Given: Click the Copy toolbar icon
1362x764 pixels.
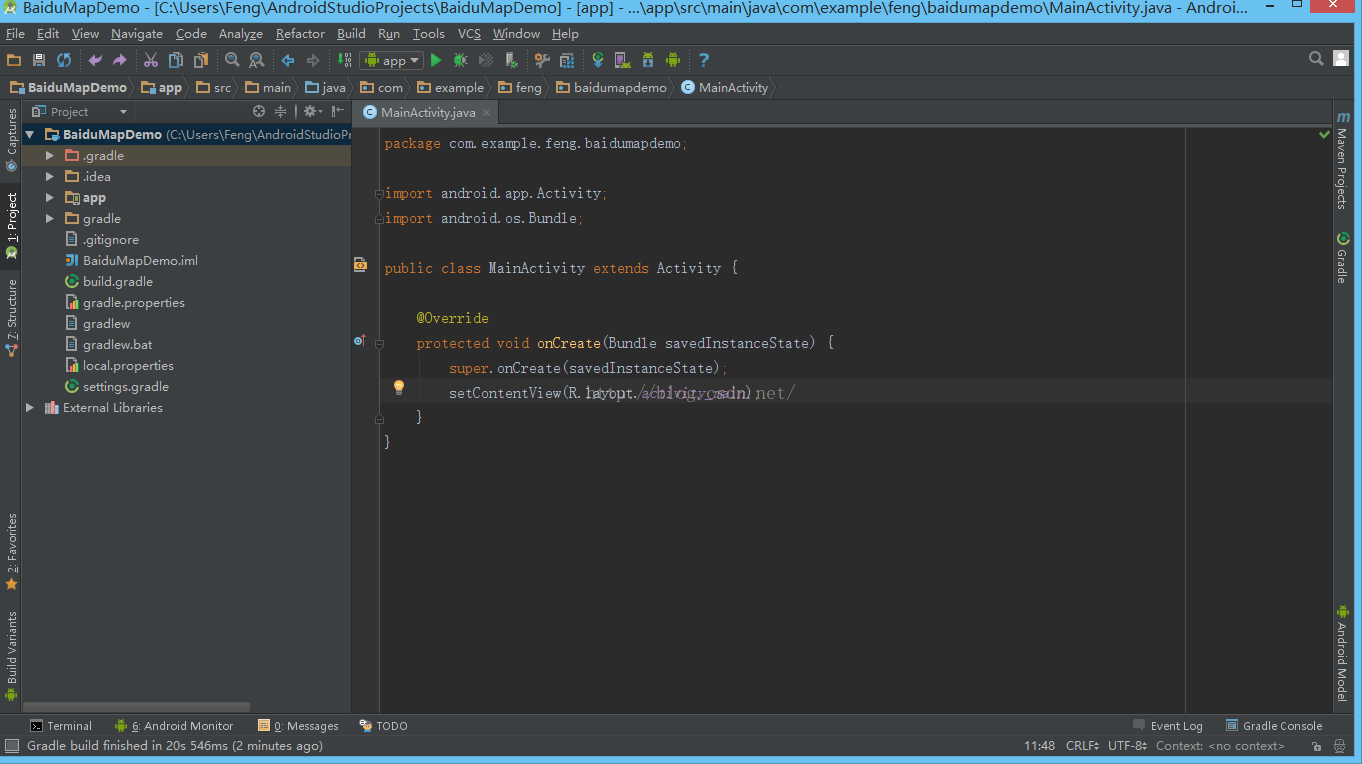Looking at the screenshot, I should pyautogui.click(x=176, y=60).
